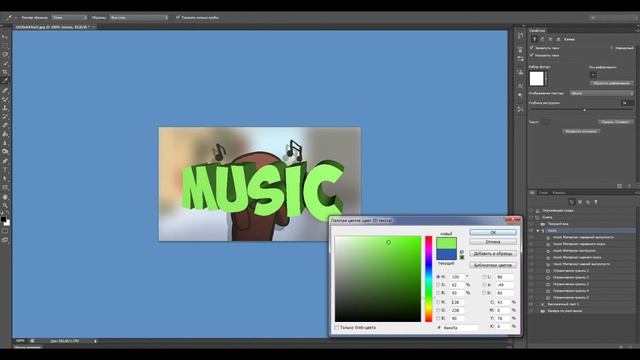Open the 'Отображение текстур' dropdown
This screenshot has height=360, width=640.
[602, 93]
